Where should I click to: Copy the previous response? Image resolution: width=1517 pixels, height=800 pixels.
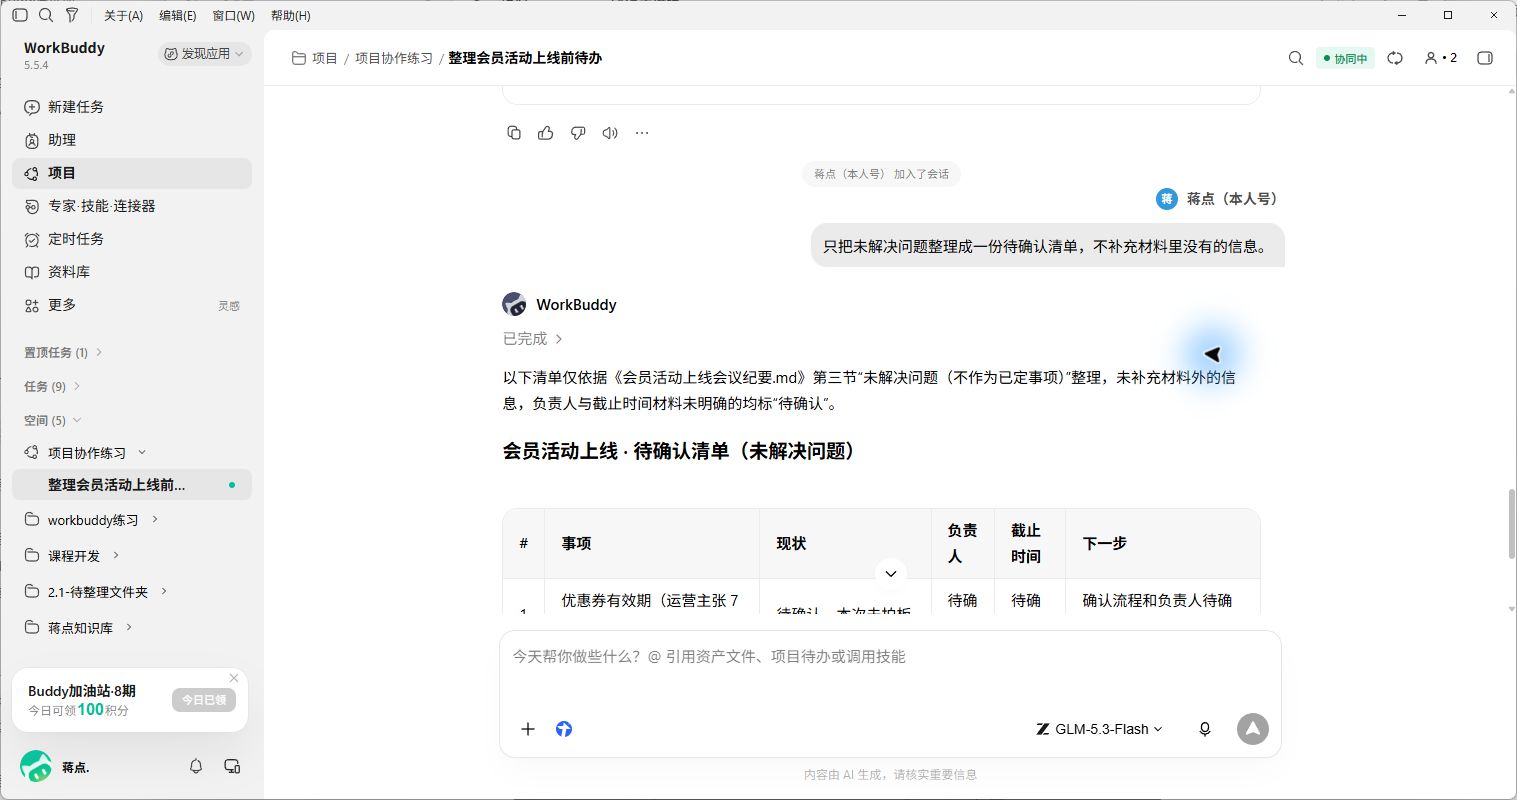tap(514, 133)
